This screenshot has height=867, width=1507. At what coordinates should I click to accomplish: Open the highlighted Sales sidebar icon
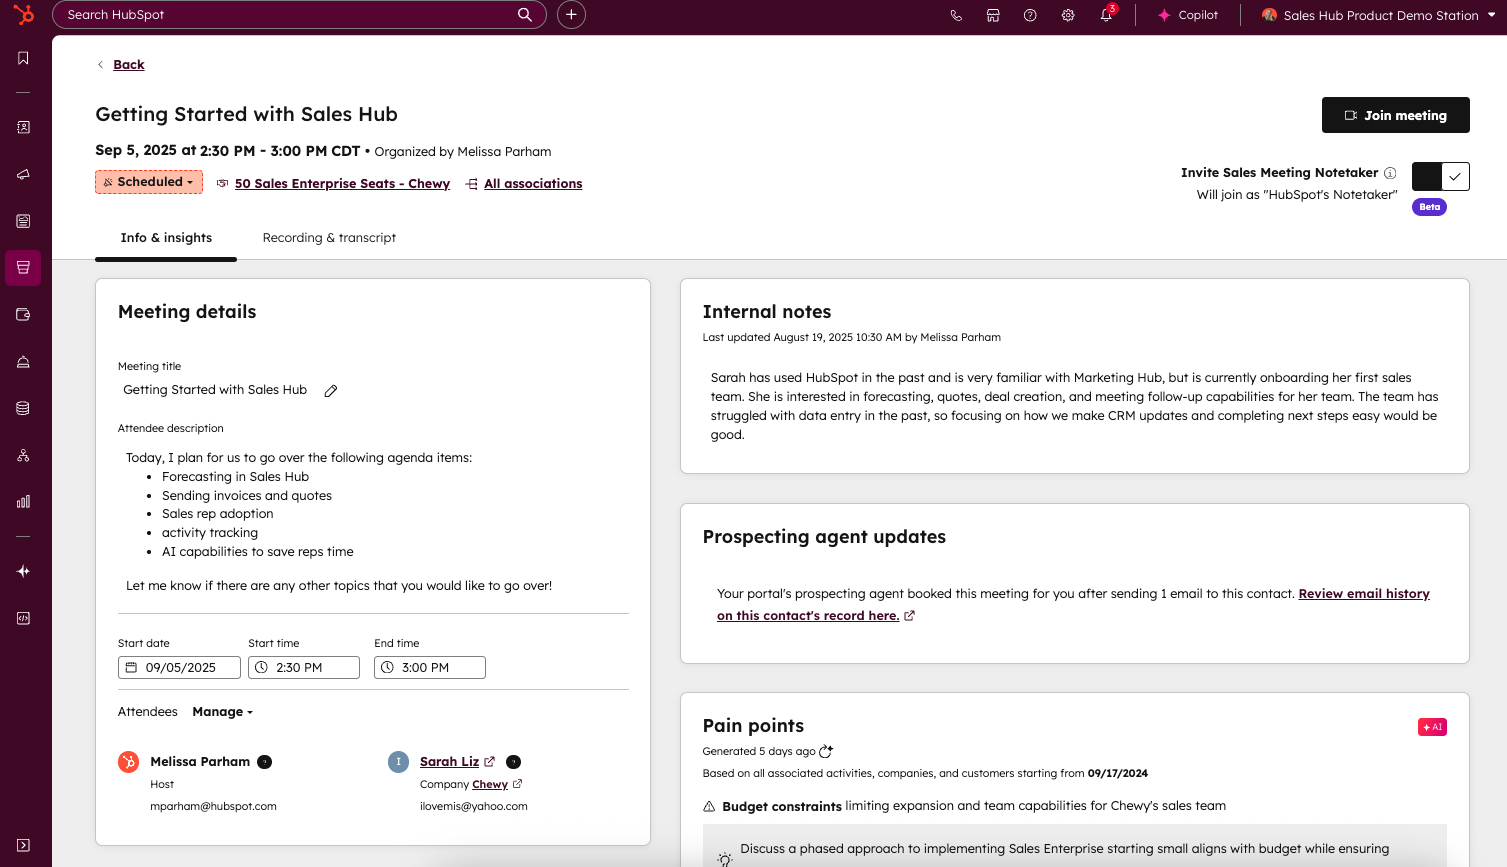23,268
